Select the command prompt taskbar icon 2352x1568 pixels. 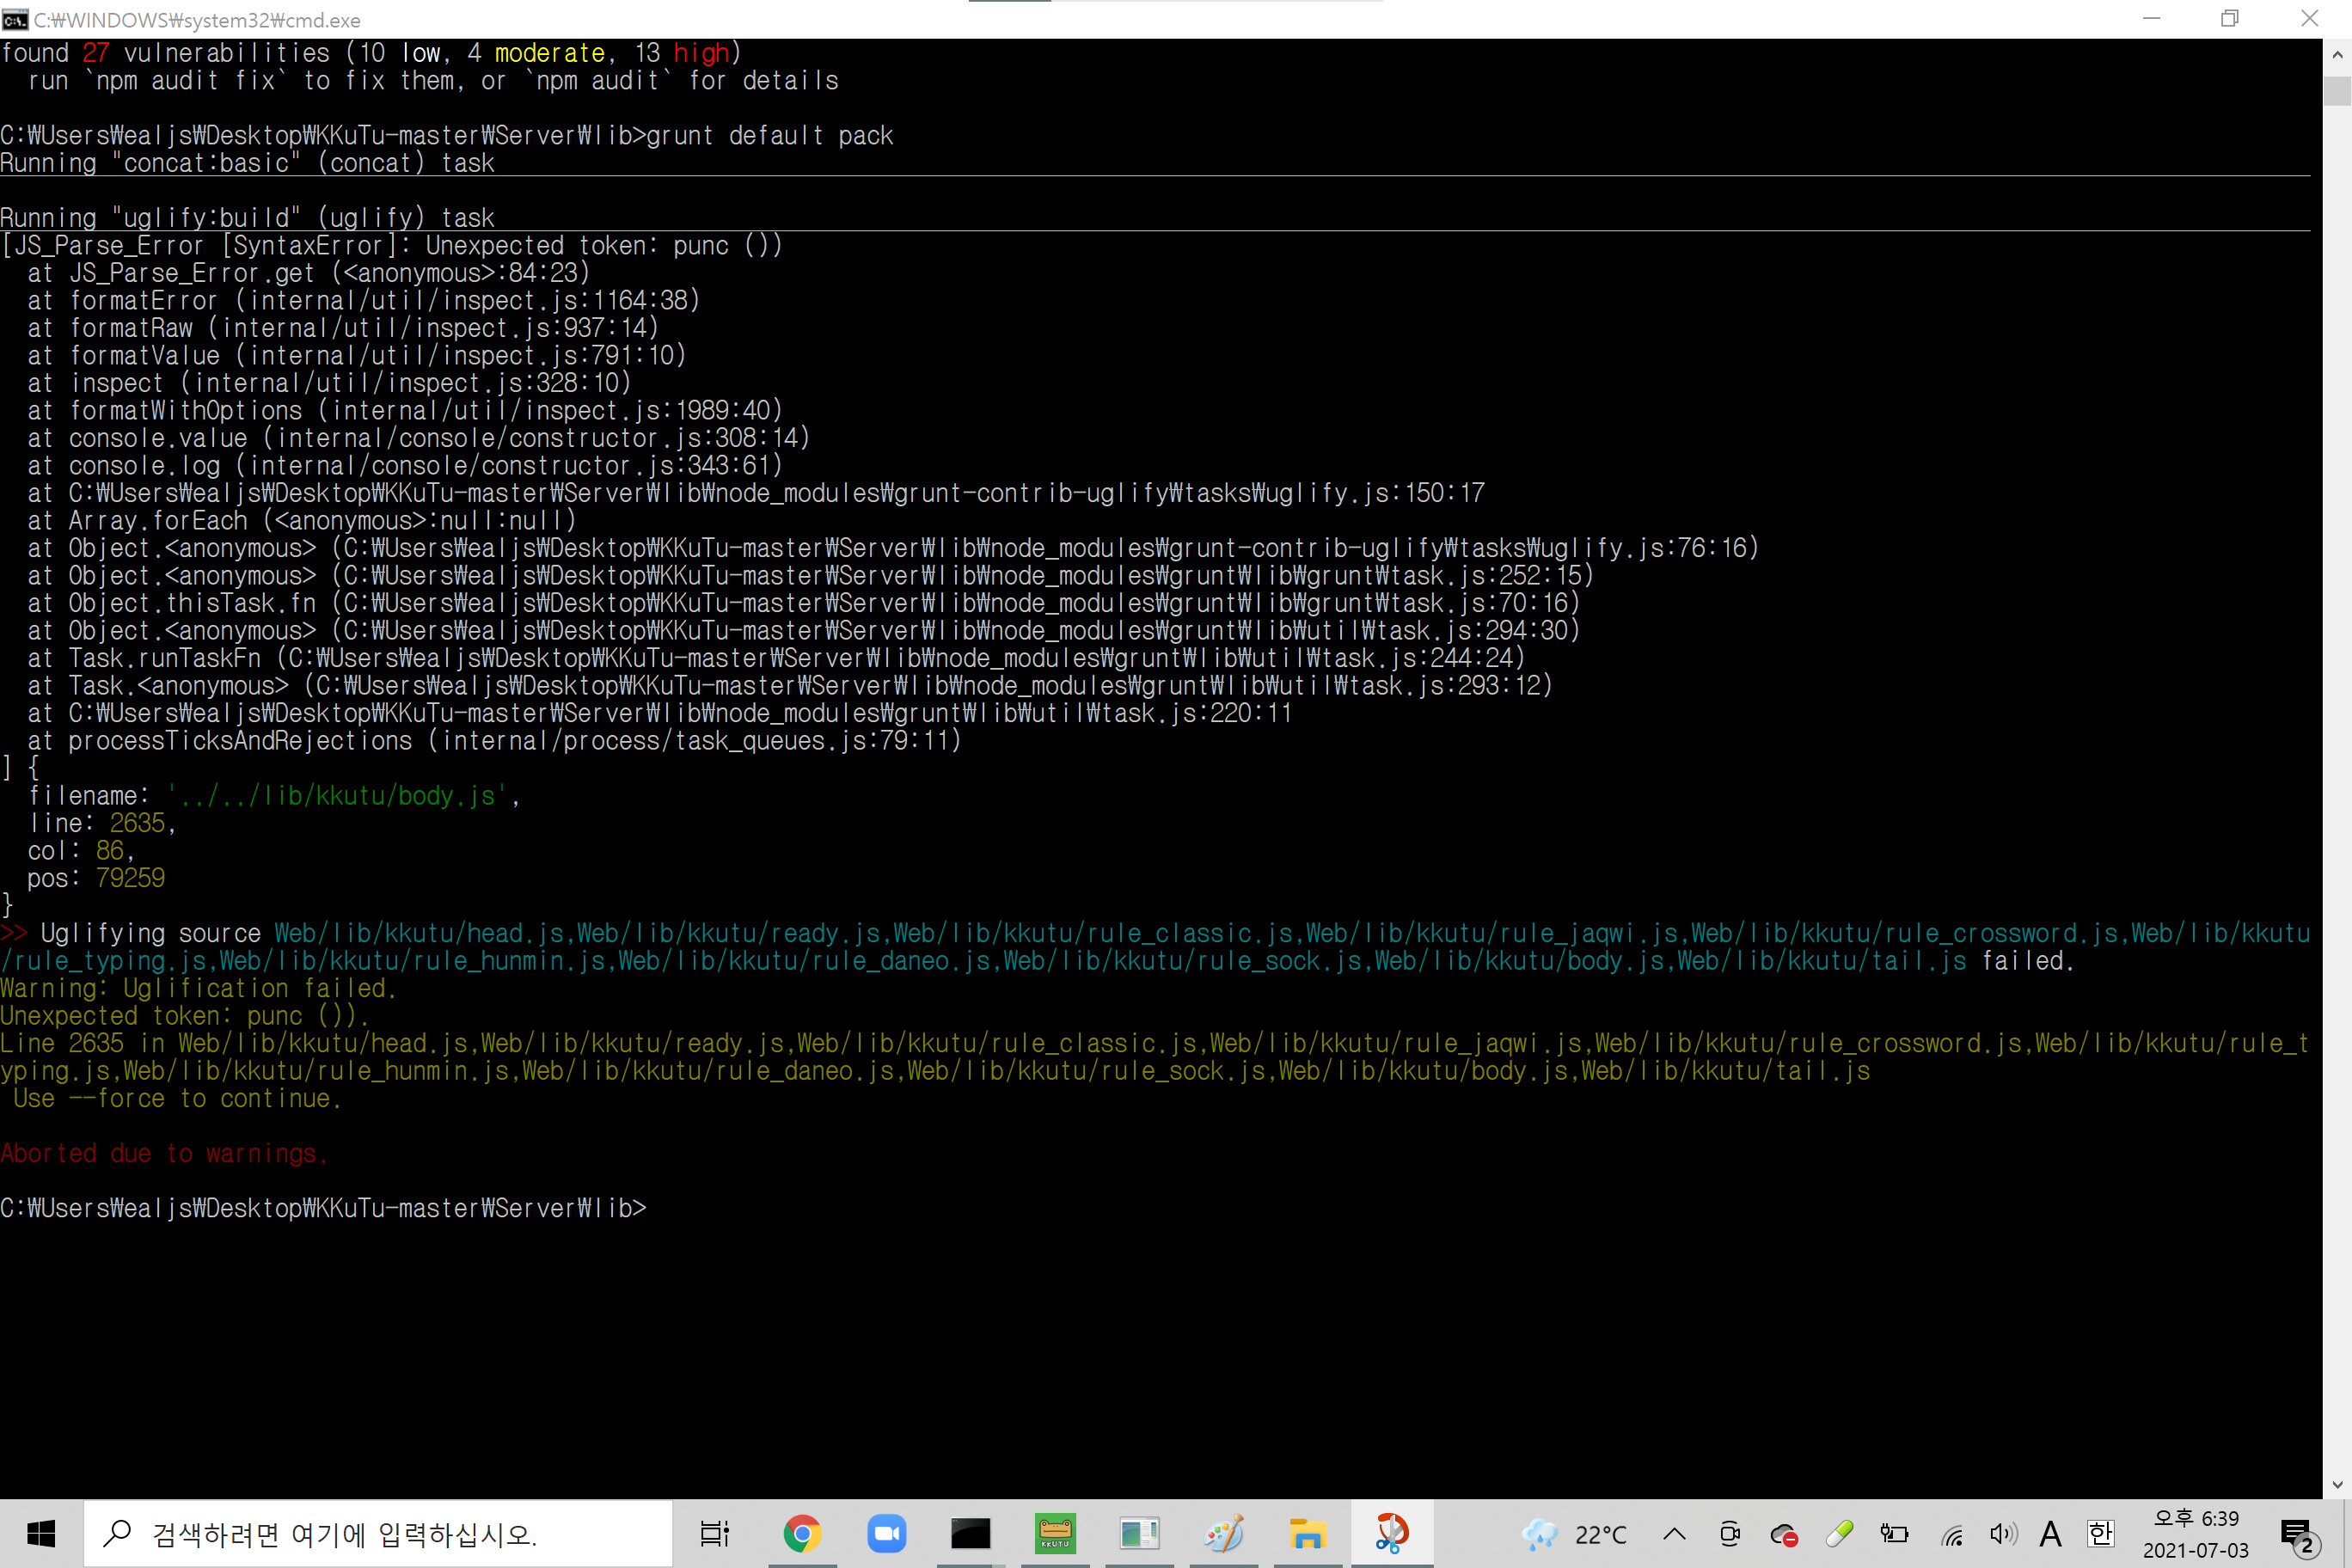coord(971,1533)
